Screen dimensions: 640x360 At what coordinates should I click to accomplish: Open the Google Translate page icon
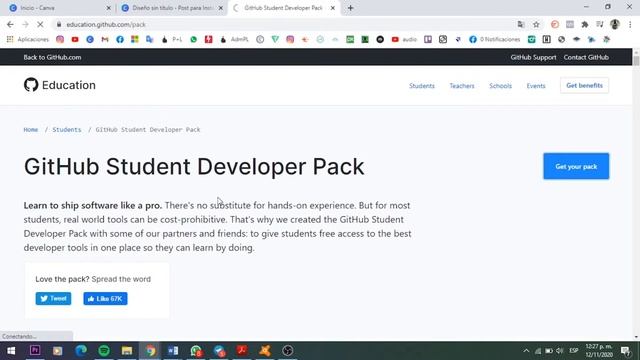(521, 24)
